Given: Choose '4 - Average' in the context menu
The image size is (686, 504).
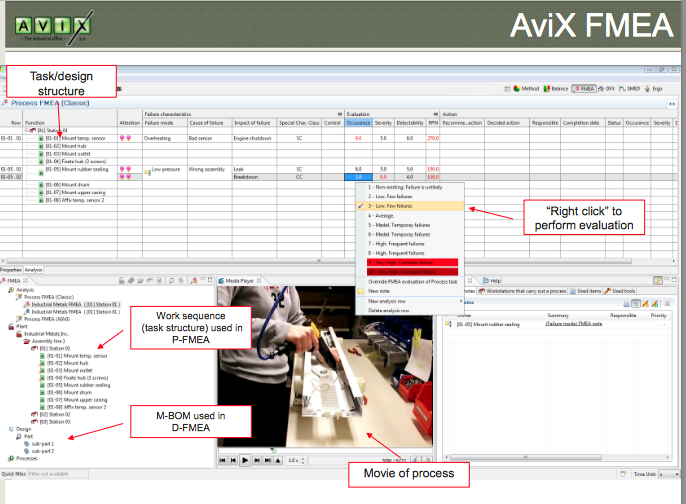Looking at the screenshot, I should tap(410, 216).
